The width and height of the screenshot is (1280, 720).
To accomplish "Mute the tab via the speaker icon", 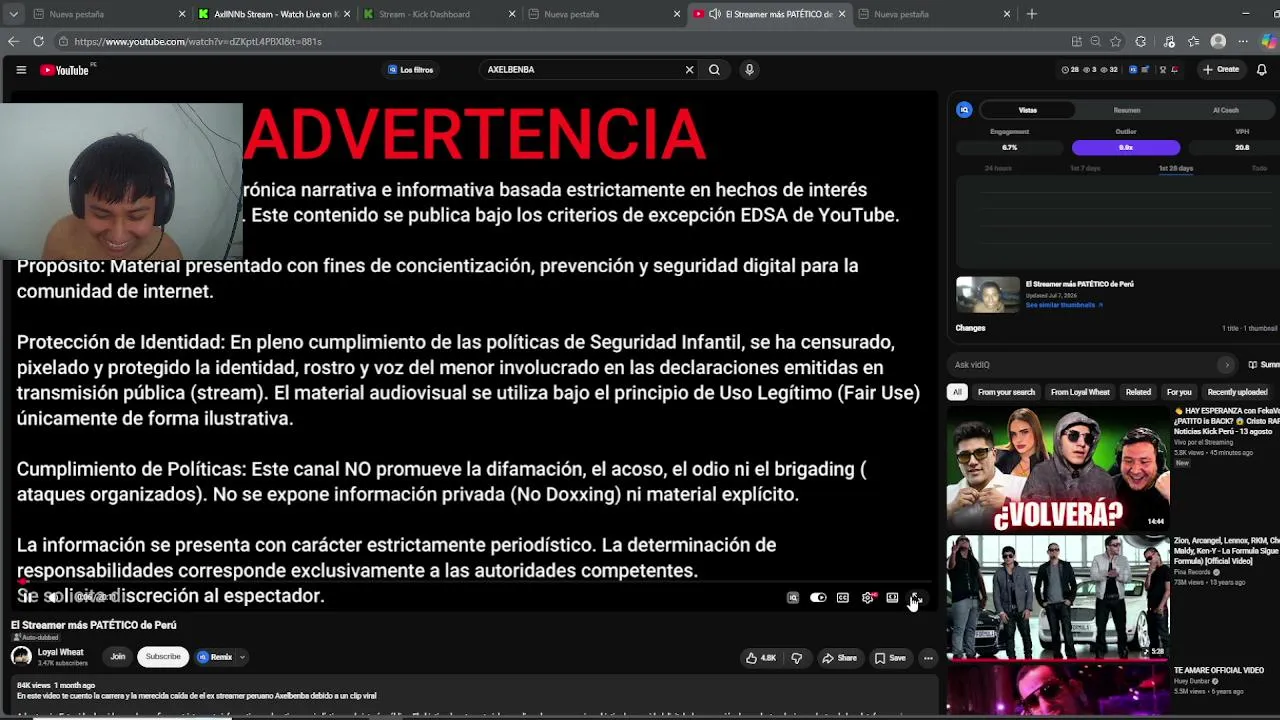I will click(715, 14).
